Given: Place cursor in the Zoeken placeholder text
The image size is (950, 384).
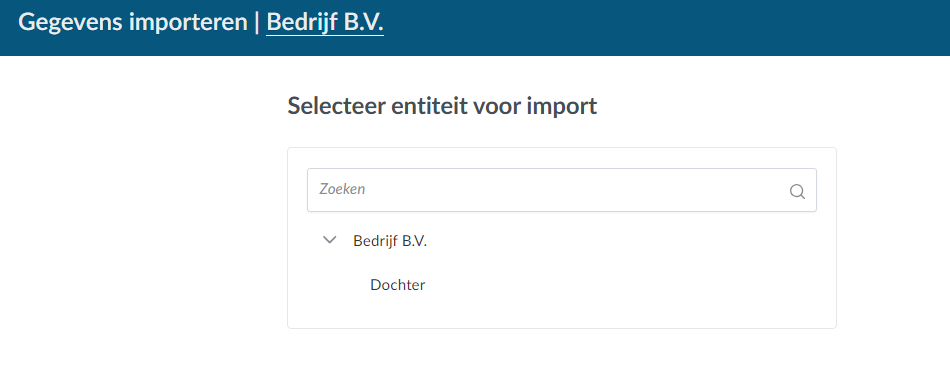Looking at the screenshot, I should [342, 189].
